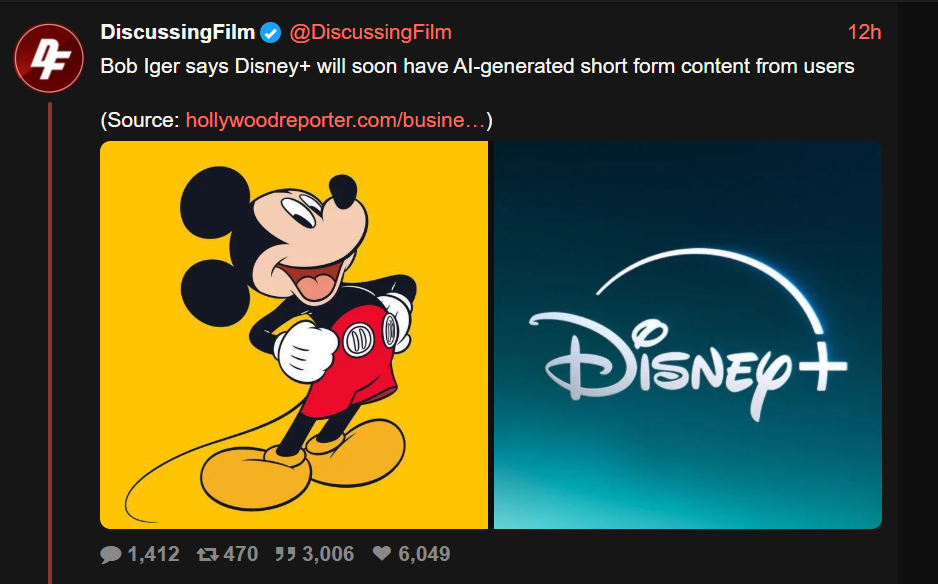Click the 470 retweets count
The image size is (938, 584).
tap(240, 554)
